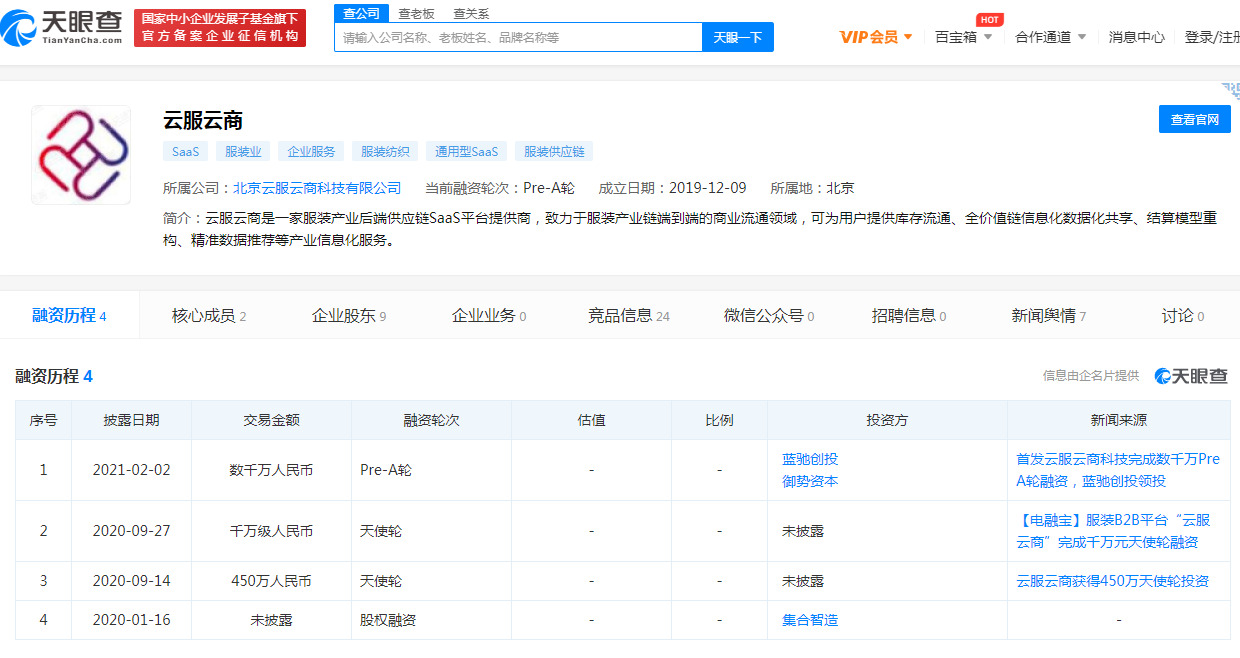The height and width of the screenshot is (658, 1240).
Task: Select the 查公司 search tab
Action: pos(361,13)
